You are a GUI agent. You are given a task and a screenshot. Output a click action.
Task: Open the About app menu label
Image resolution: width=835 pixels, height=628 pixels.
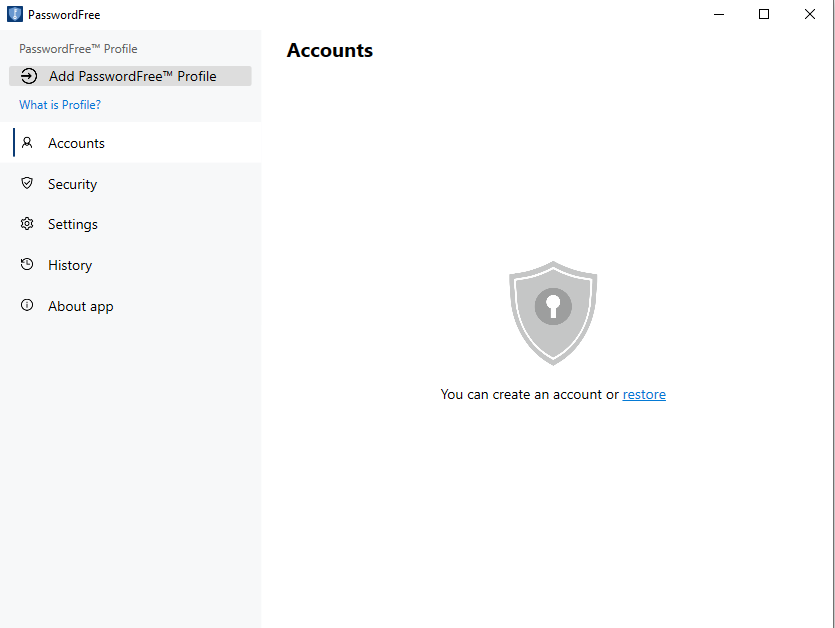point(81,306)
